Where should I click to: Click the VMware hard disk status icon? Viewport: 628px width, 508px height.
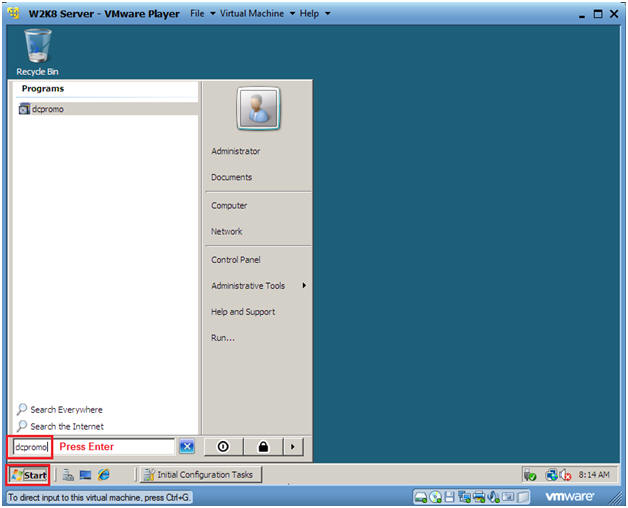pos(421,497)
